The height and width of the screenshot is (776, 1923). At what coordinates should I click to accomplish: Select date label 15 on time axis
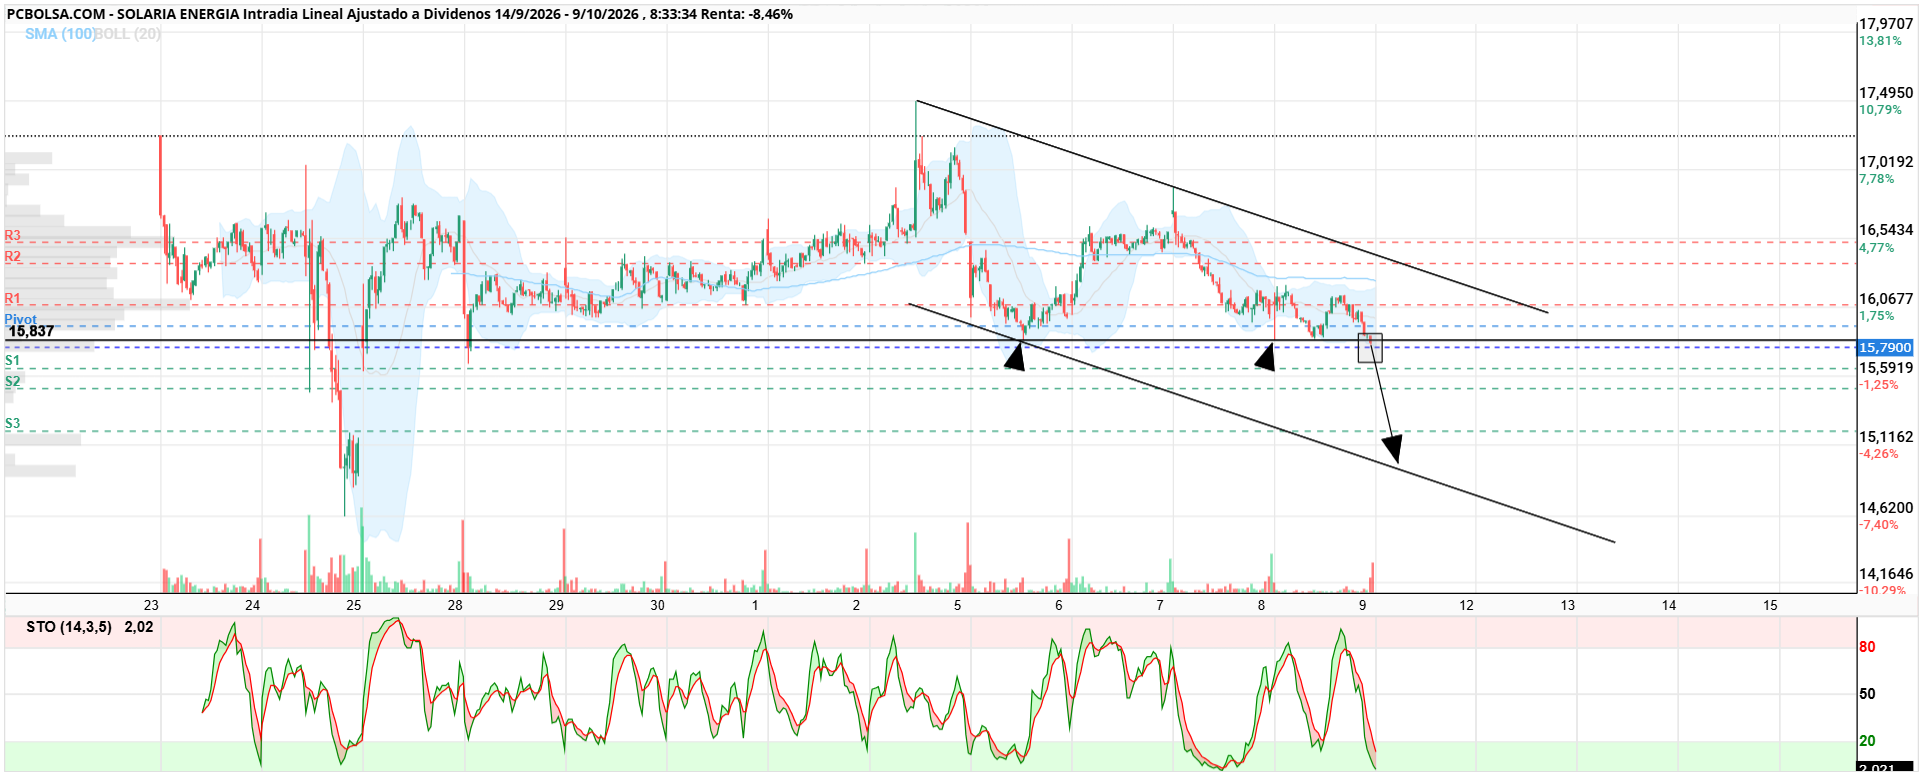(1770, 605)
